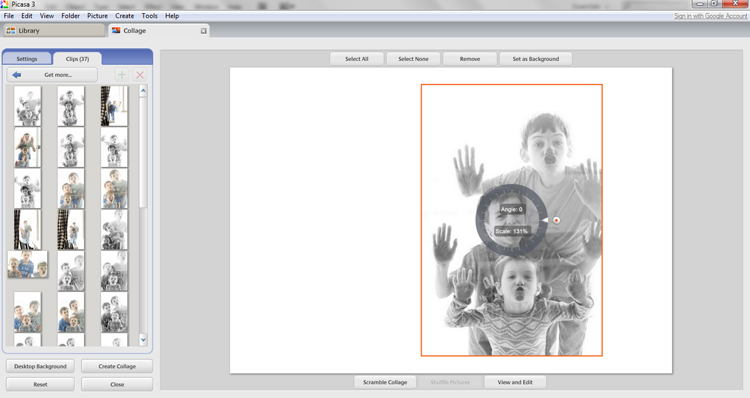Open the Tools menu
750x398 pixels.
pos(149,16)
